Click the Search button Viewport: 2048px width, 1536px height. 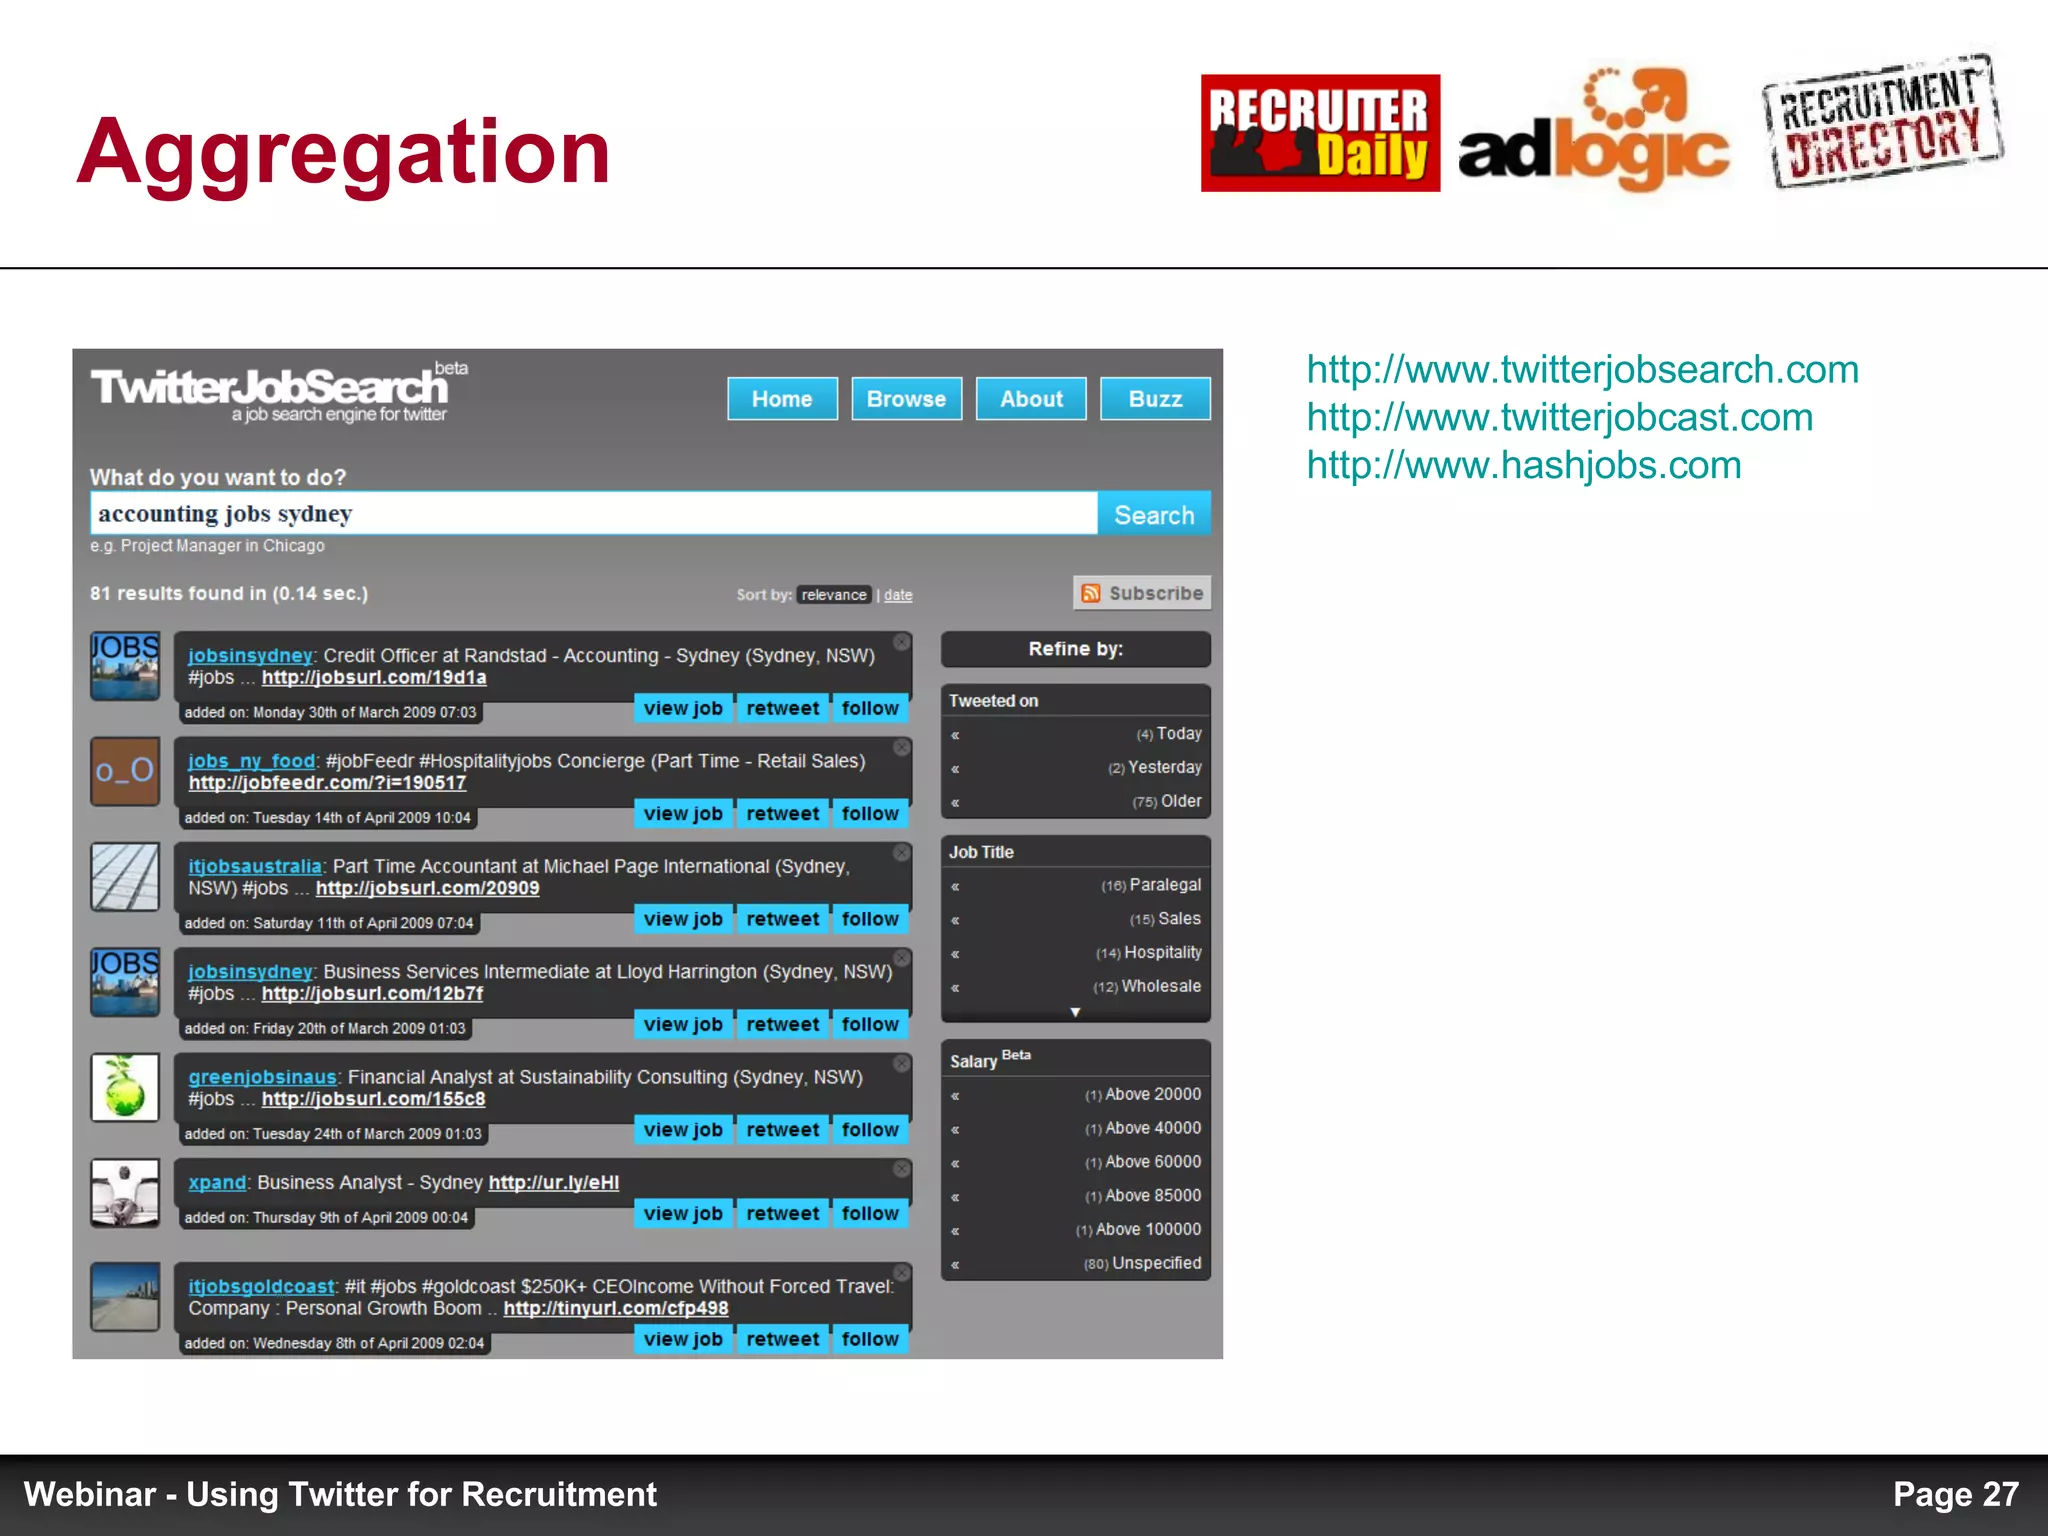[x=1154, y=514]
